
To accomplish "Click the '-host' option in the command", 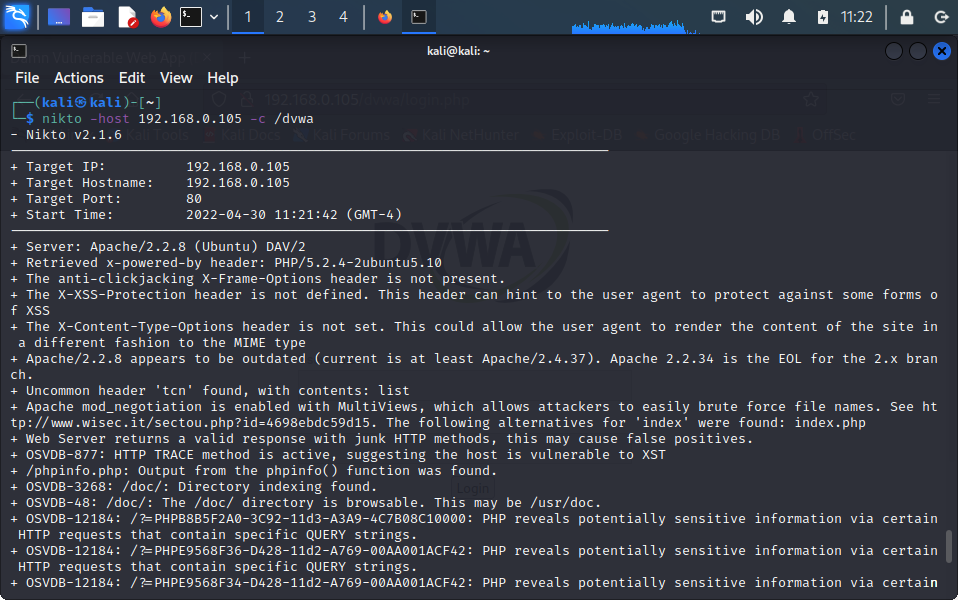I will 110,119.
